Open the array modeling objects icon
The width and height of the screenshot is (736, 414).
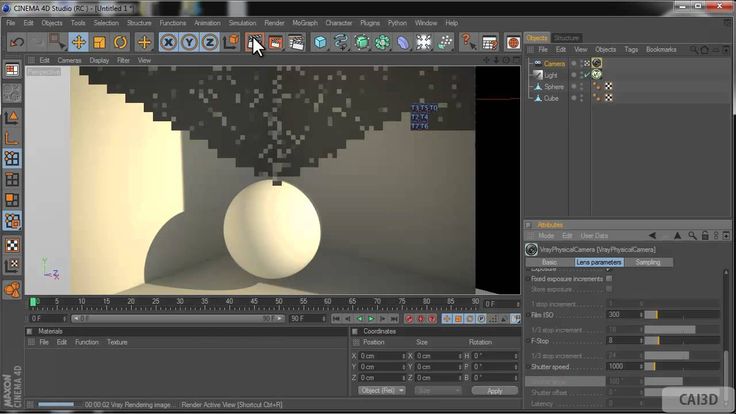click(x=382, y=42)
